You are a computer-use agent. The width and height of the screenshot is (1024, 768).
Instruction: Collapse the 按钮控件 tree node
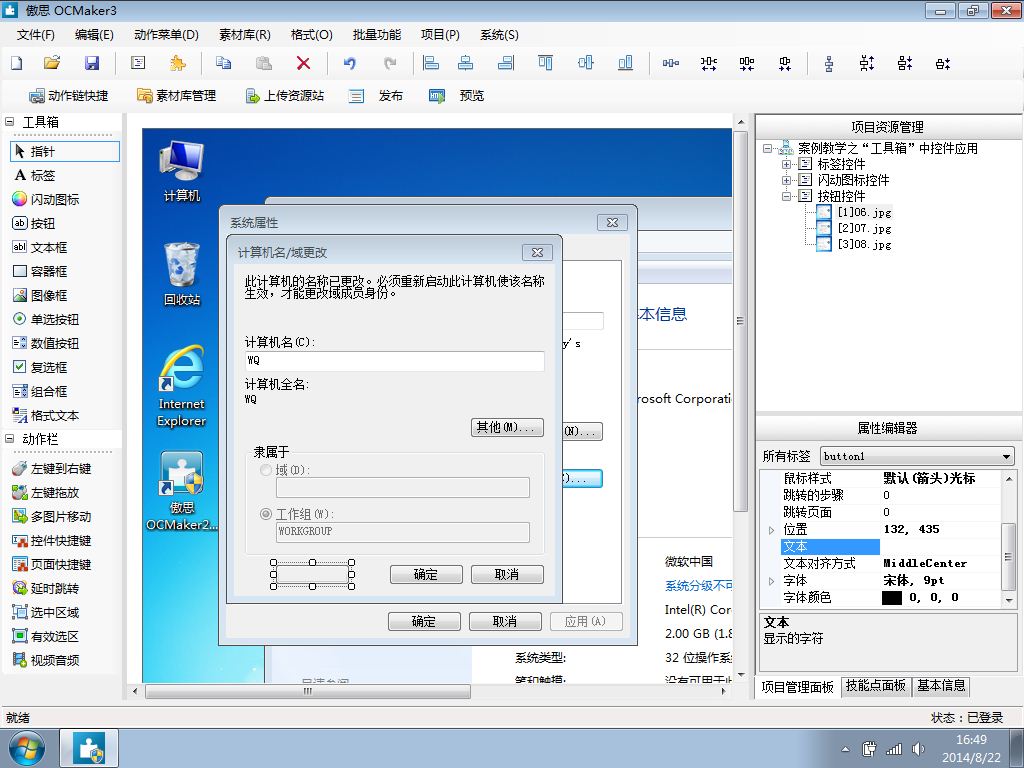click(787, 196)
